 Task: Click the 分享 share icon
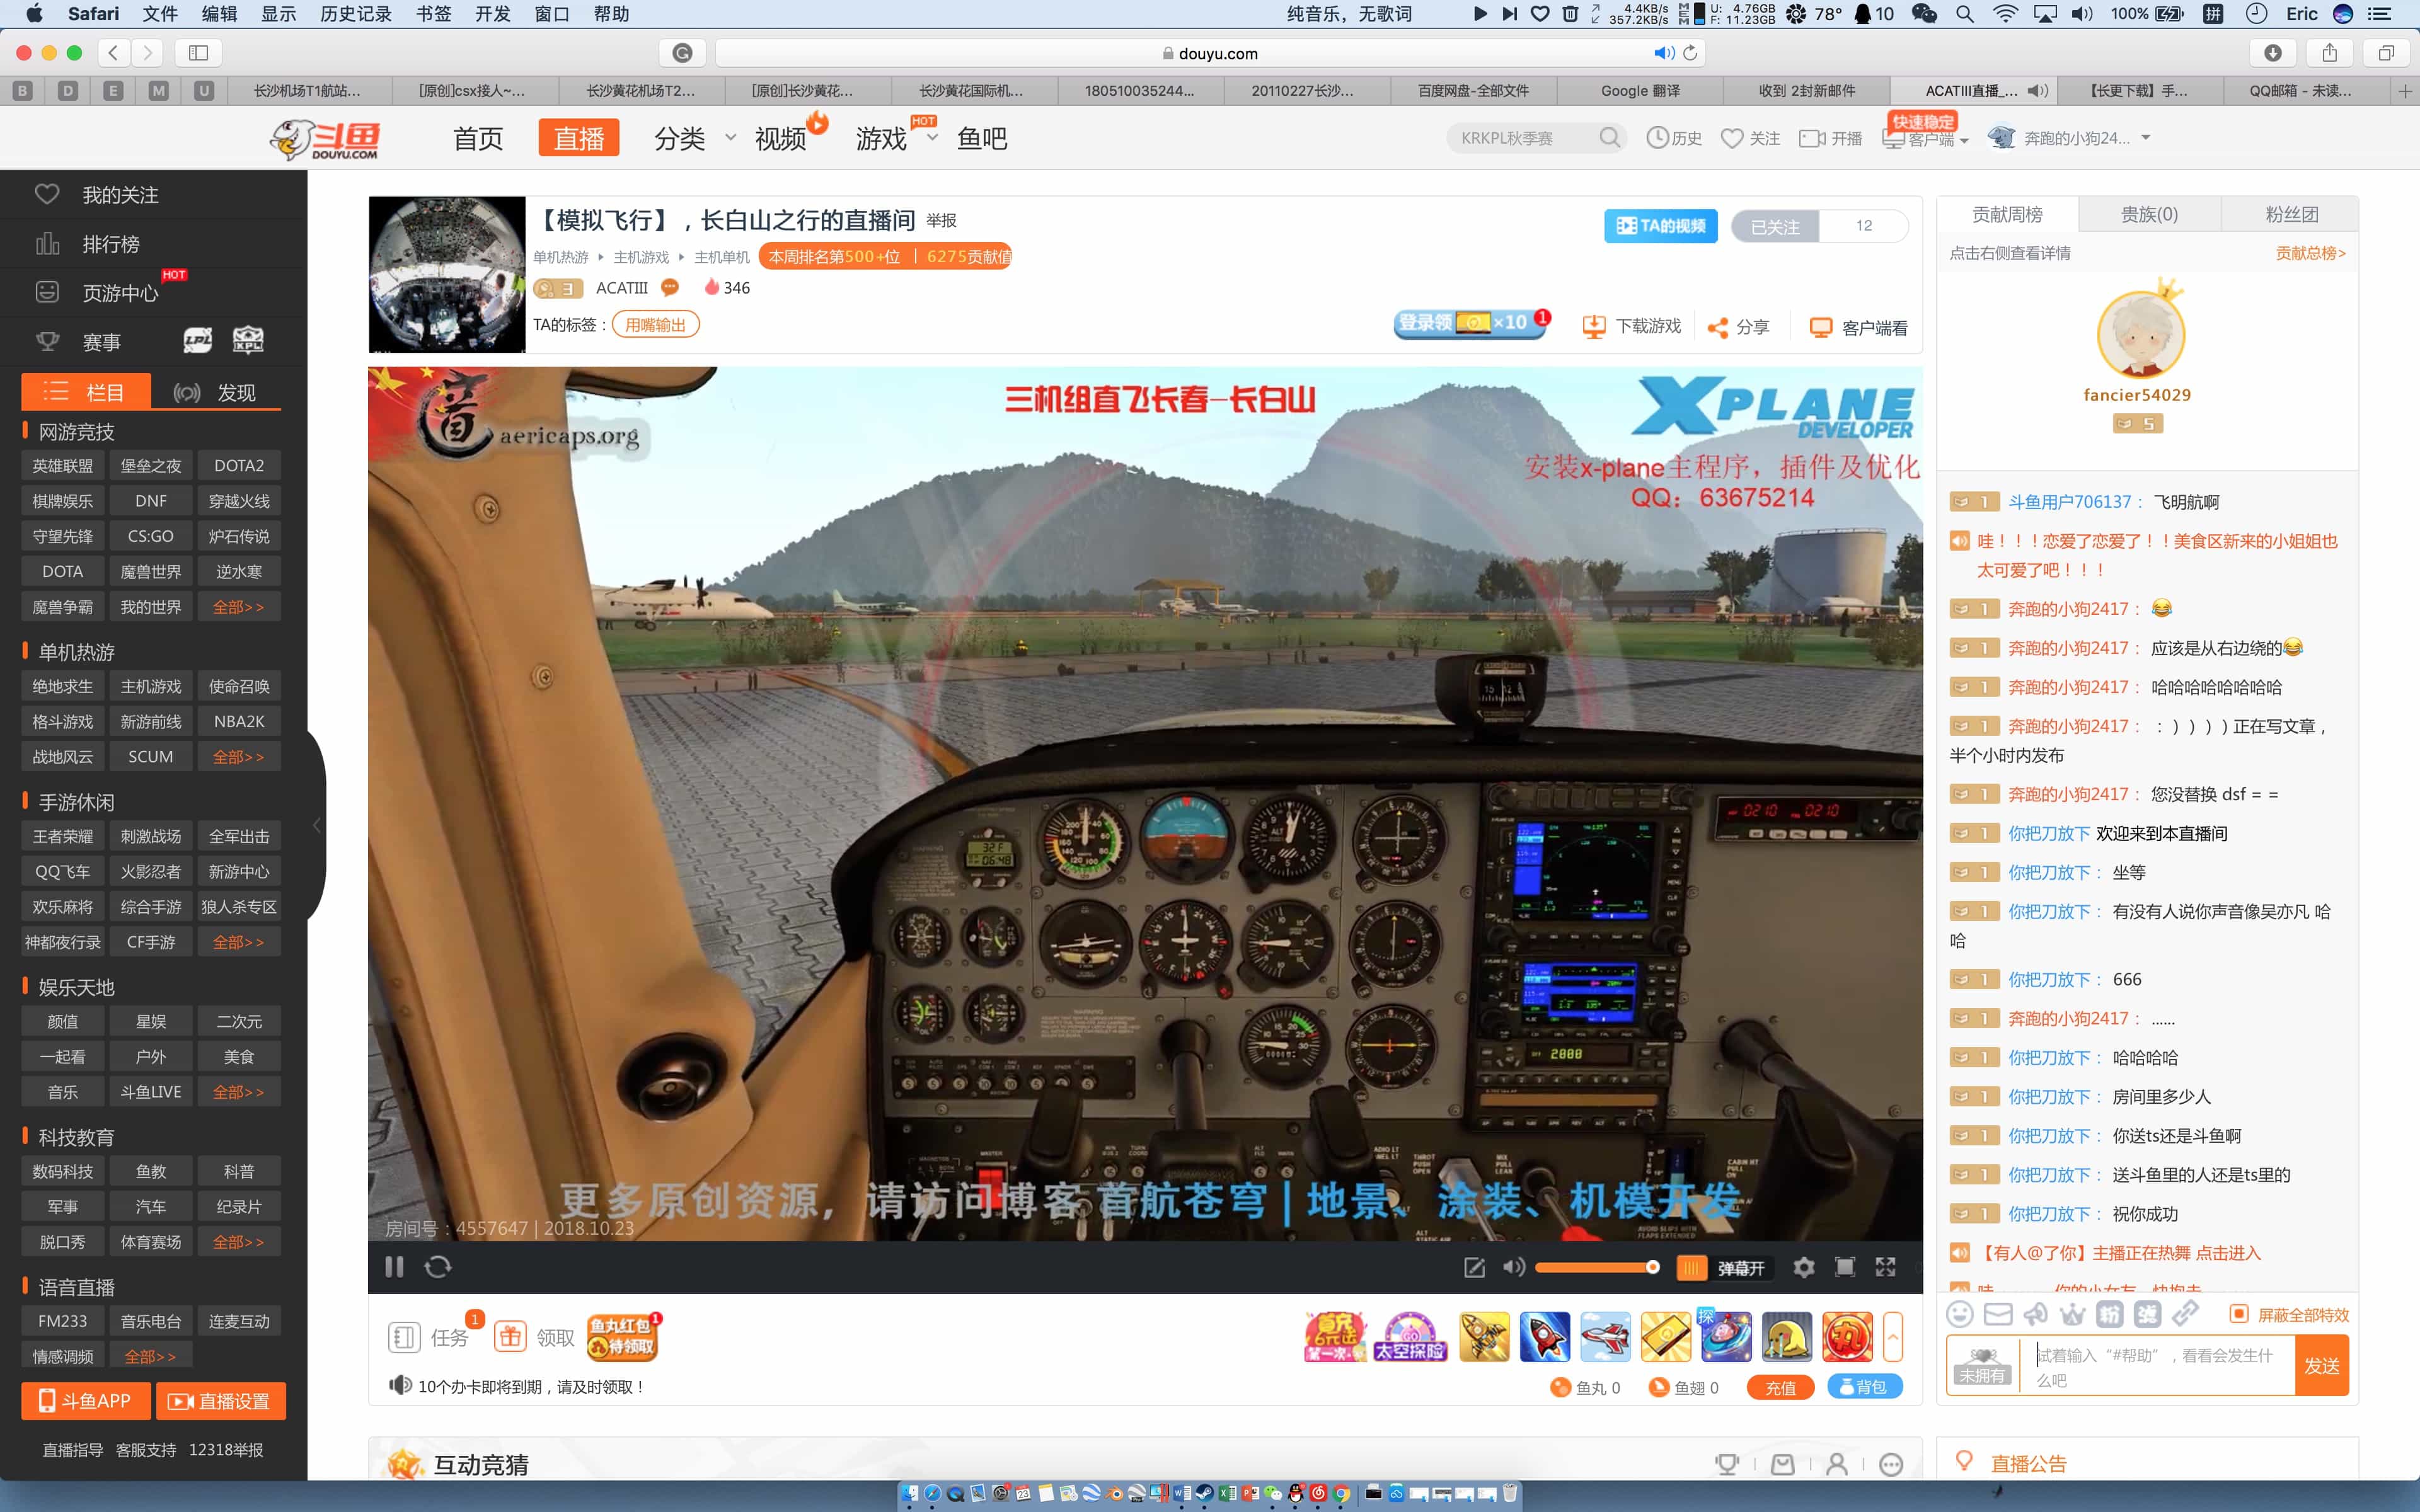point(1717,328)
